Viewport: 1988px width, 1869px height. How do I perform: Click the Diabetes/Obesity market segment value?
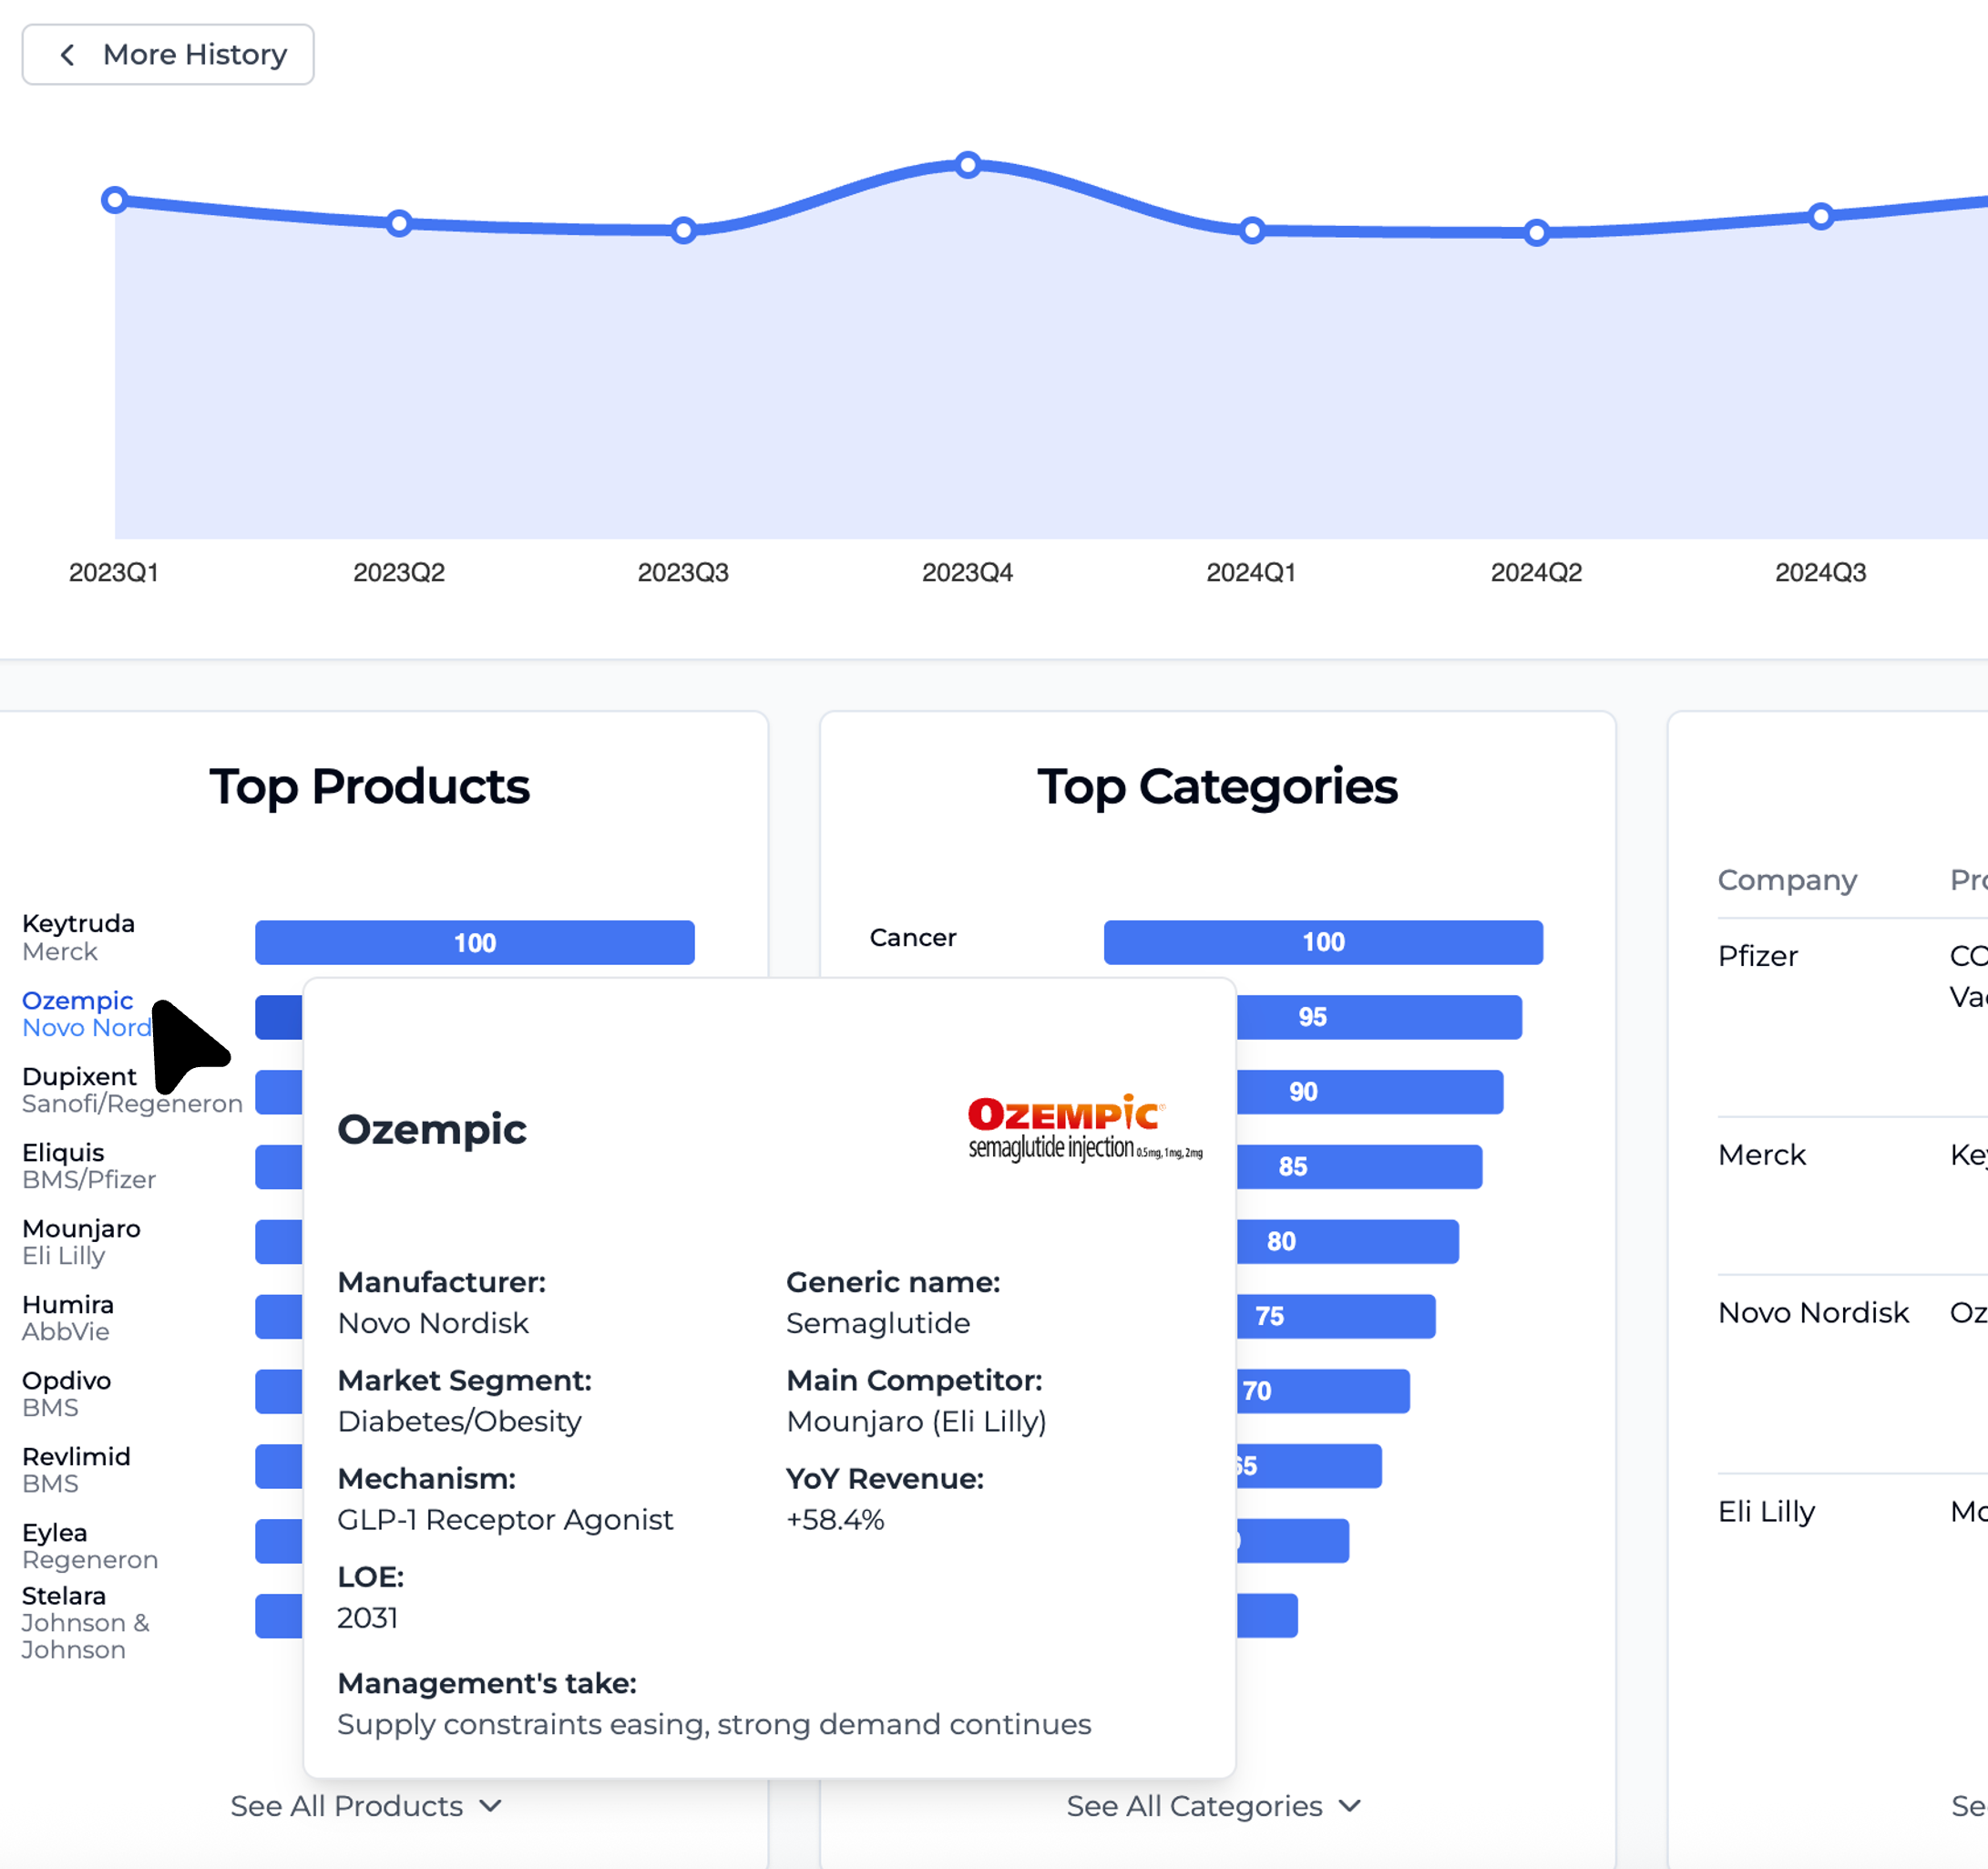(x=459, y=1421)
